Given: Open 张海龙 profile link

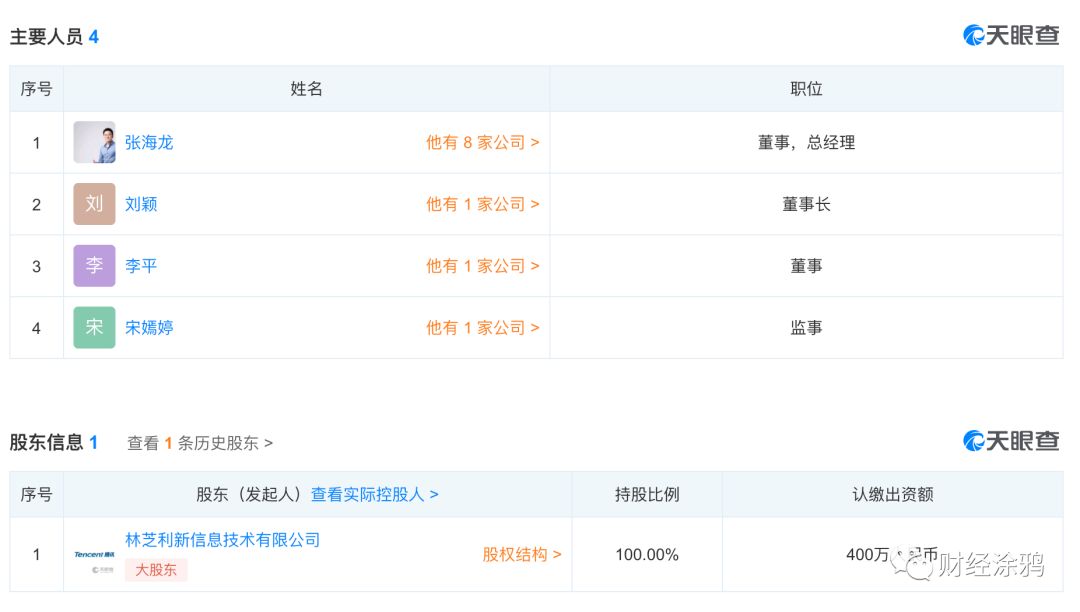Looking at the screenshot, I should tap(149, 143).
